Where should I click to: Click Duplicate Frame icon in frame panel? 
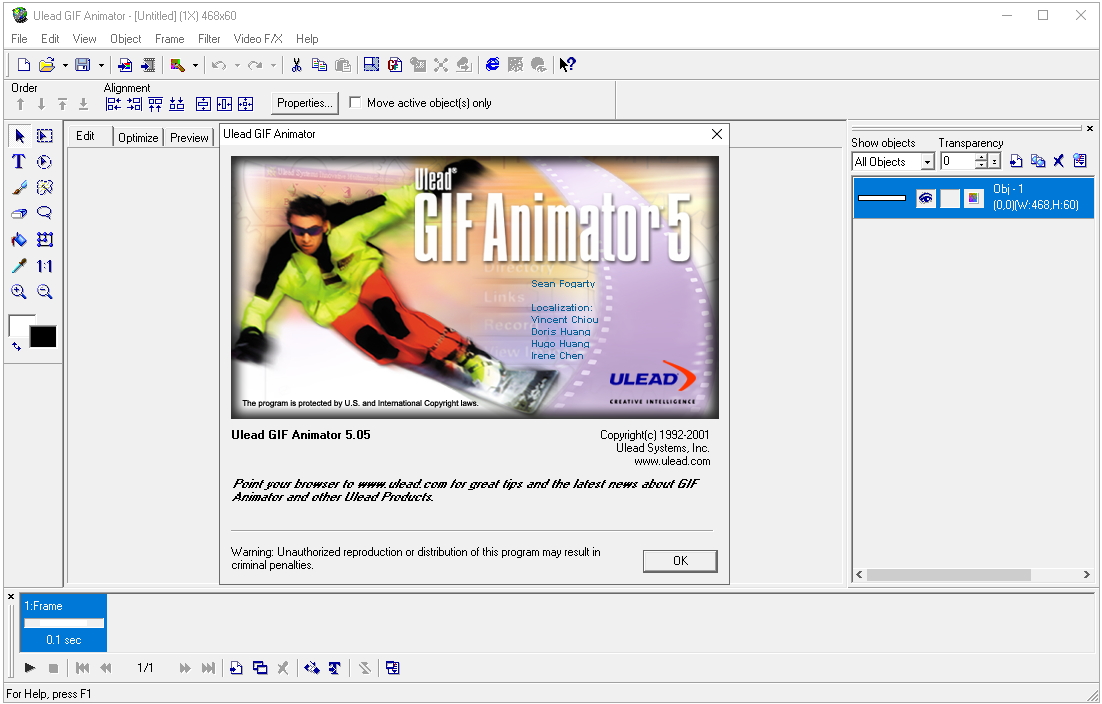coord(260,667)
